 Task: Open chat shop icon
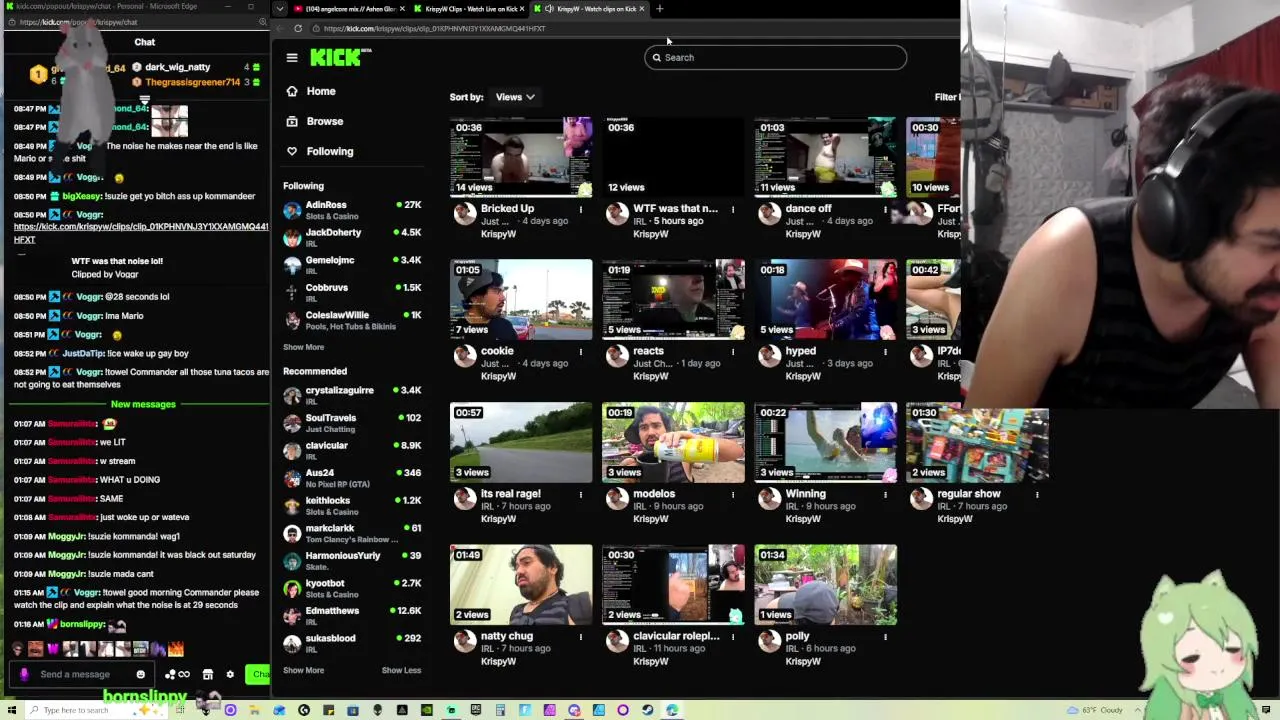tap(207, 675)
